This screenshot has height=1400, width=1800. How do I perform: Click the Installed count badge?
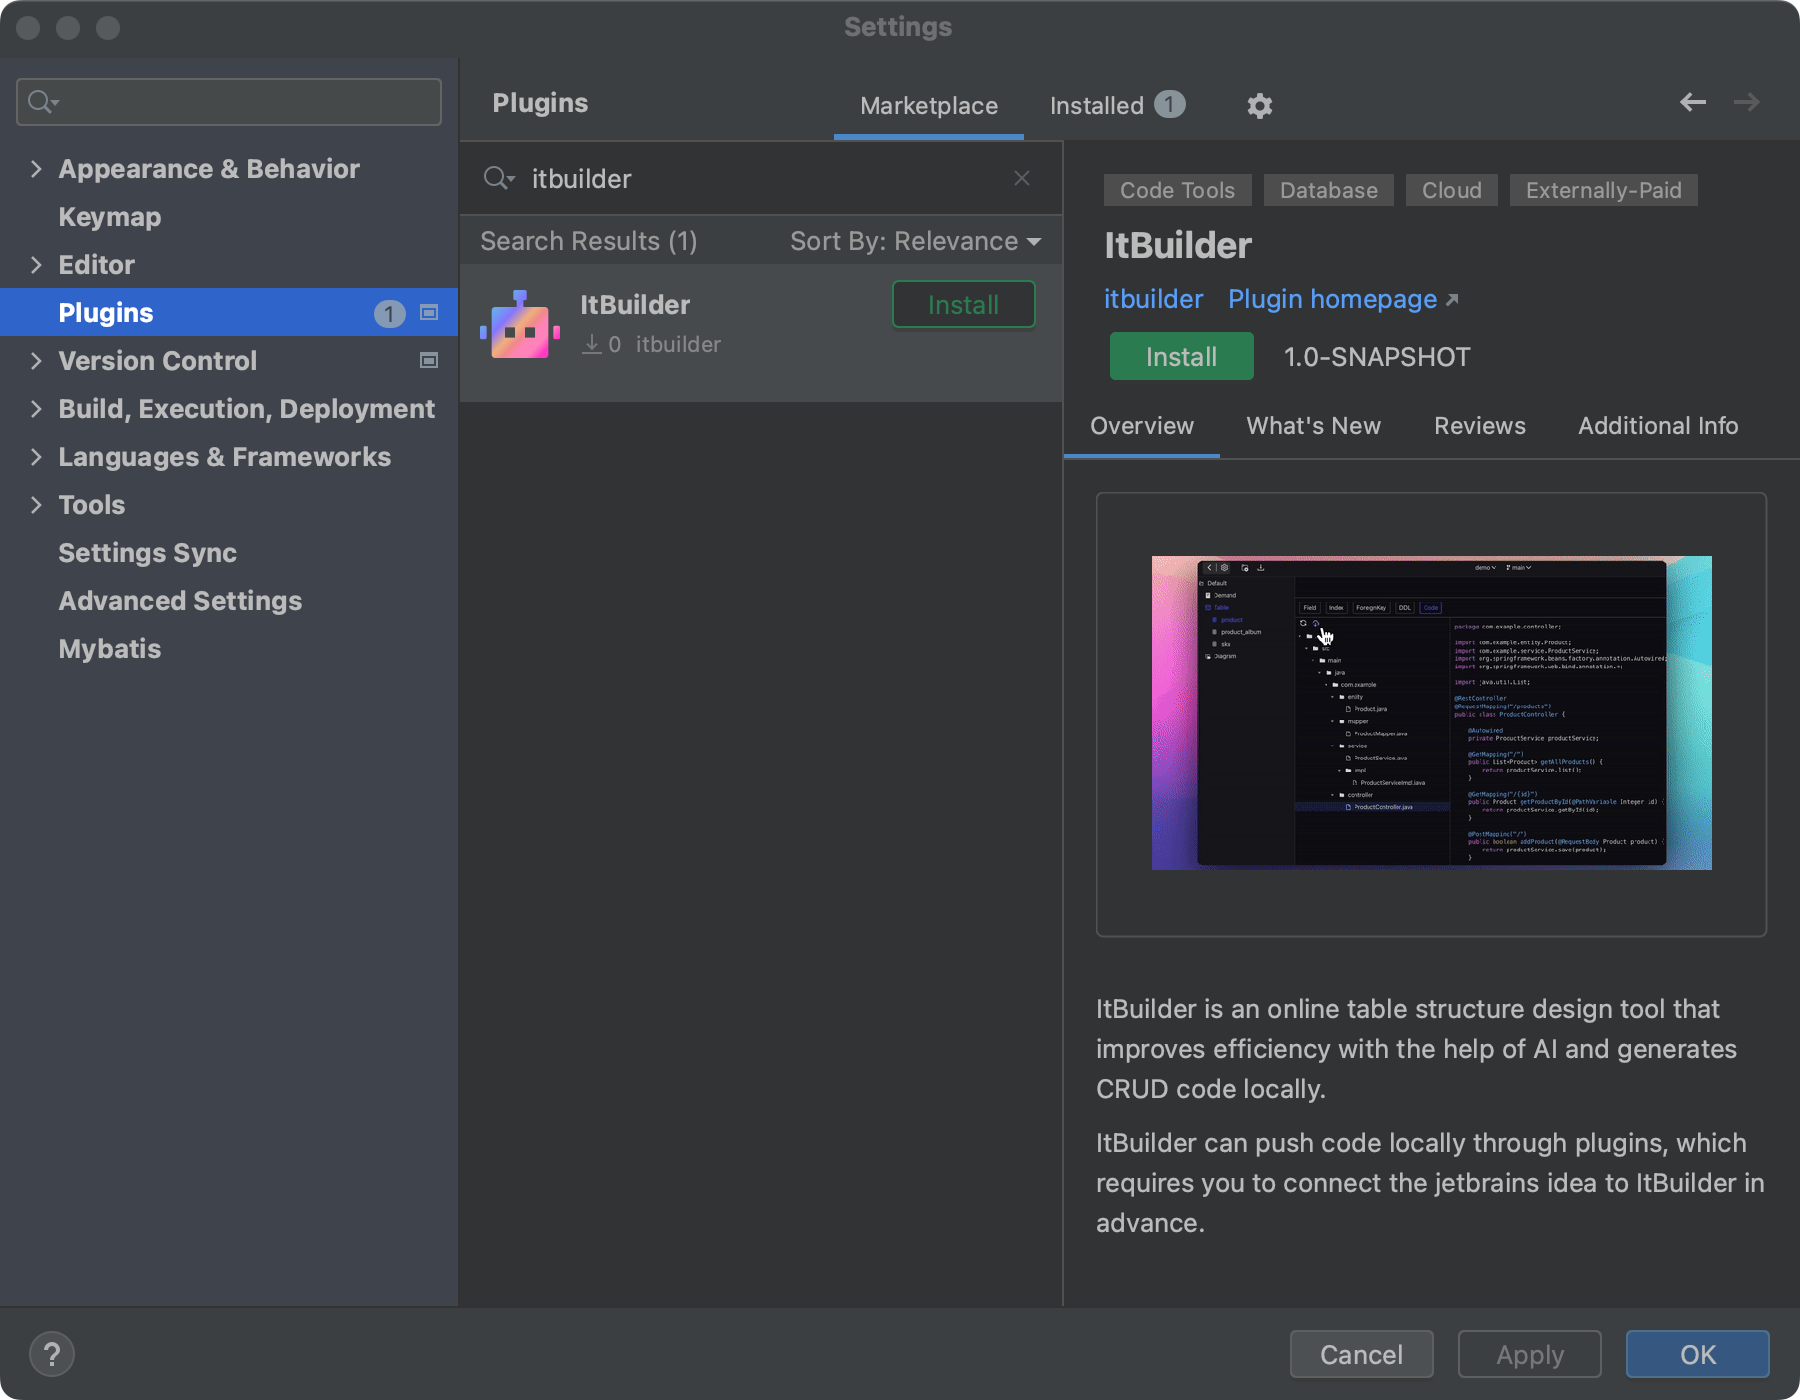[1169, 104]
